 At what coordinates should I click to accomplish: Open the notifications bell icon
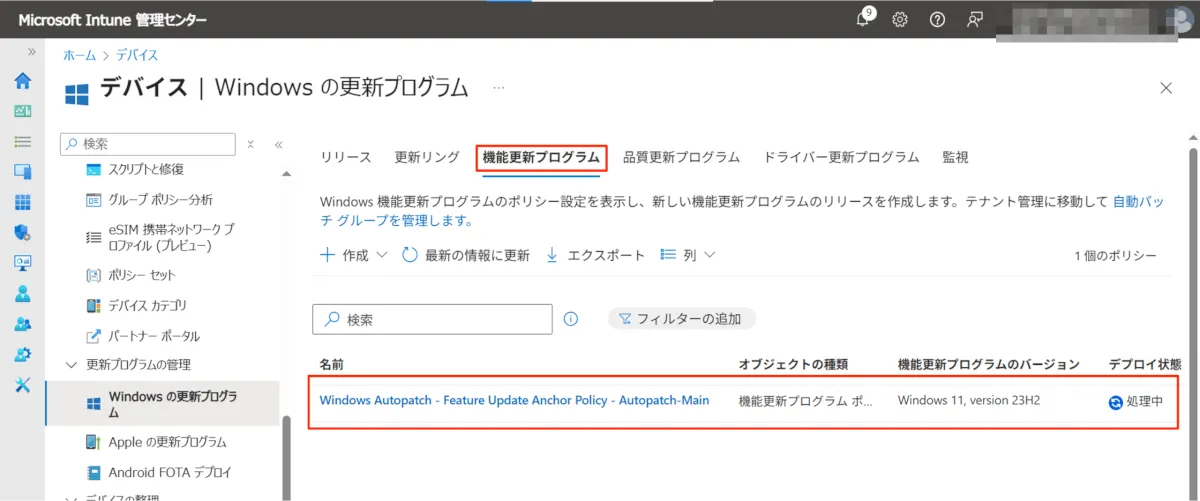864,19
